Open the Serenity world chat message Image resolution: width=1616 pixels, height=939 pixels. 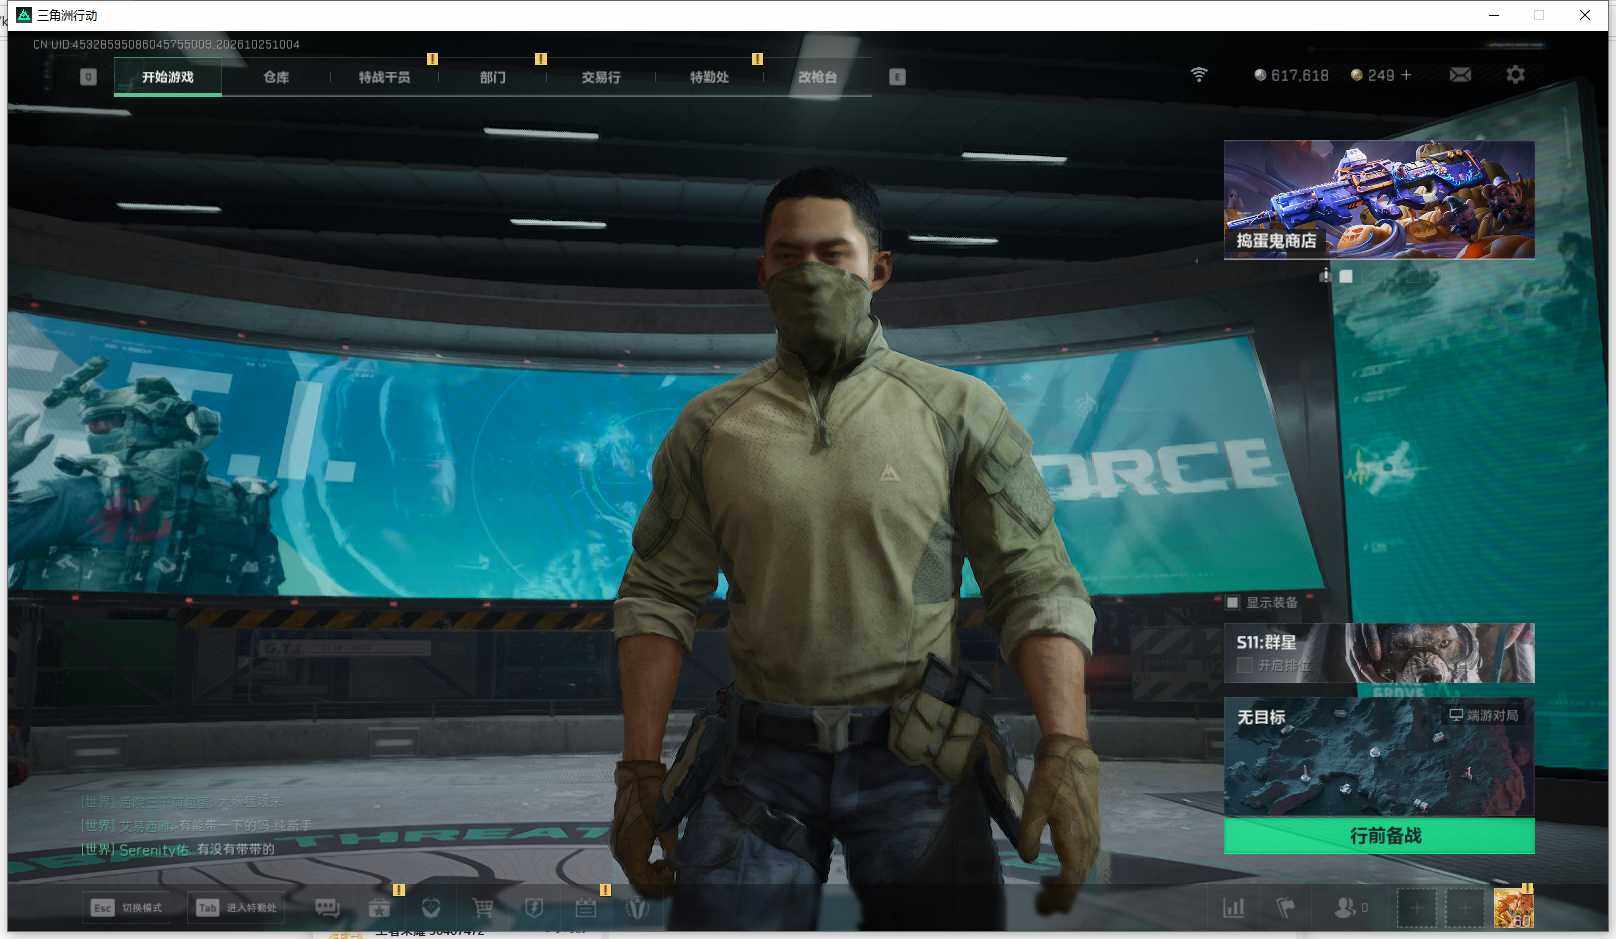pos(178,849)
